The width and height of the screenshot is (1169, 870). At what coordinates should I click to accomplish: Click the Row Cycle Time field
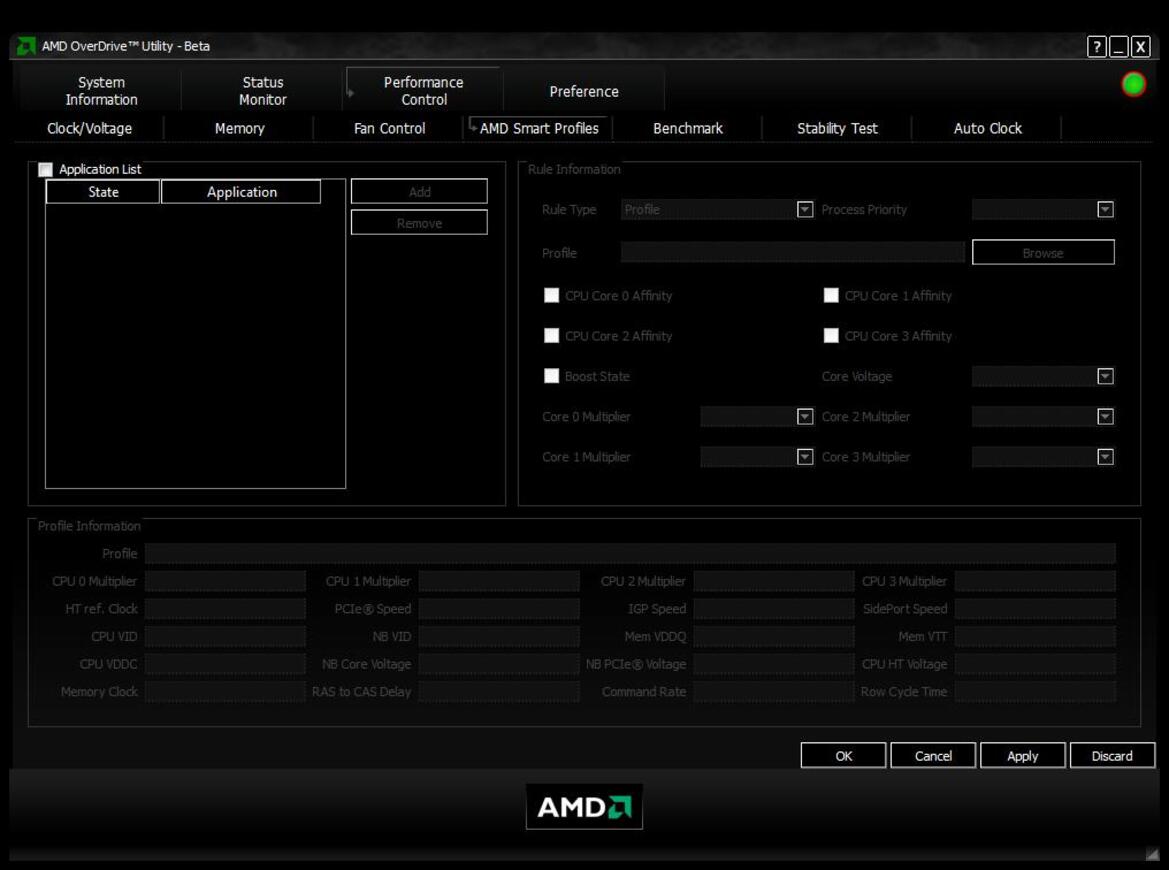[1035, 691]
